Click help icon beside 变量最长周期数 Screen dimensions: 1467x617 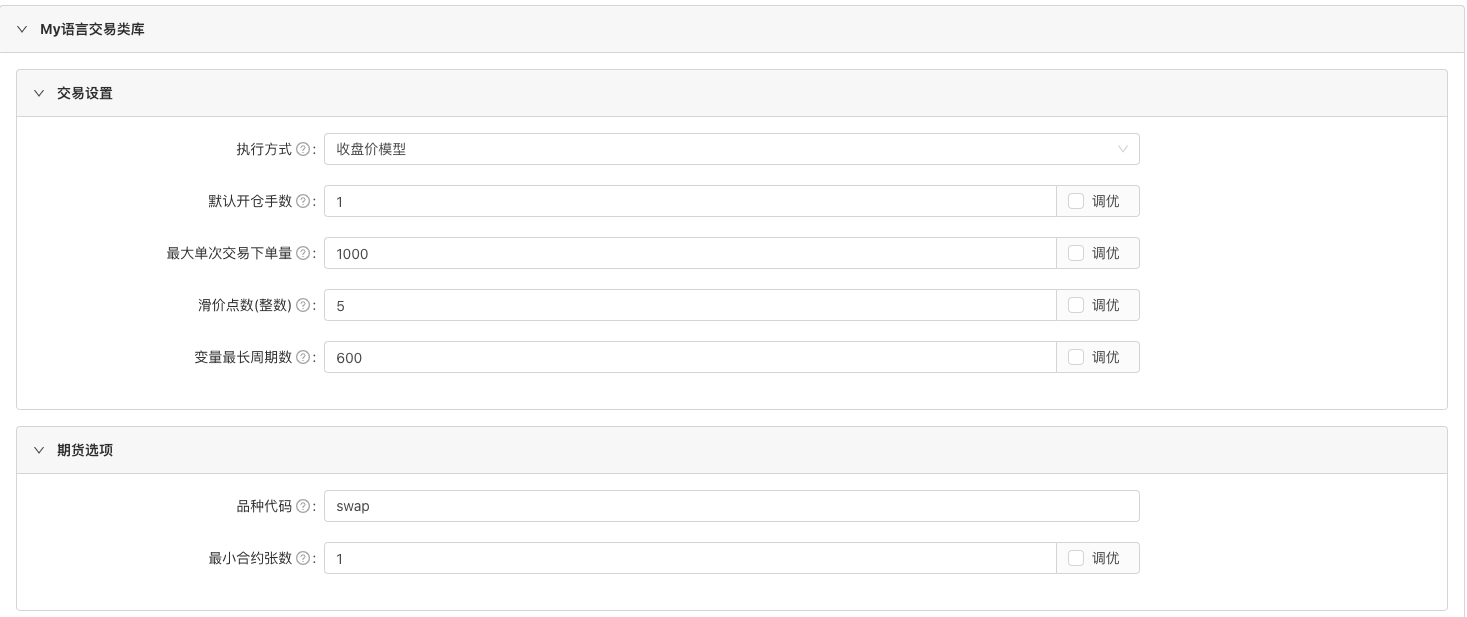pos(303,357)
